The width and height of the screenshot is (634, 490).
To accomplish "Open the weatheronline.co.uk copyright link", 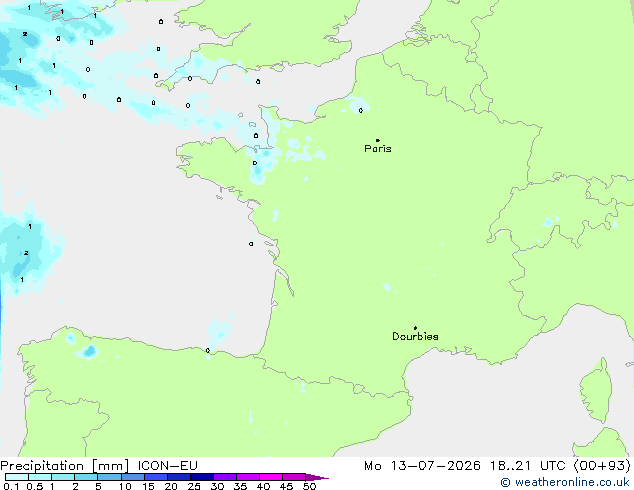I will tap(565, 482).
